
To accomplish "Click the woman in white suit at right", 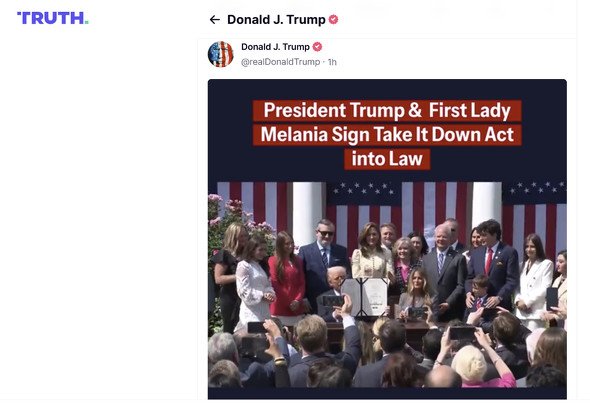I will (x=534, y=279).
